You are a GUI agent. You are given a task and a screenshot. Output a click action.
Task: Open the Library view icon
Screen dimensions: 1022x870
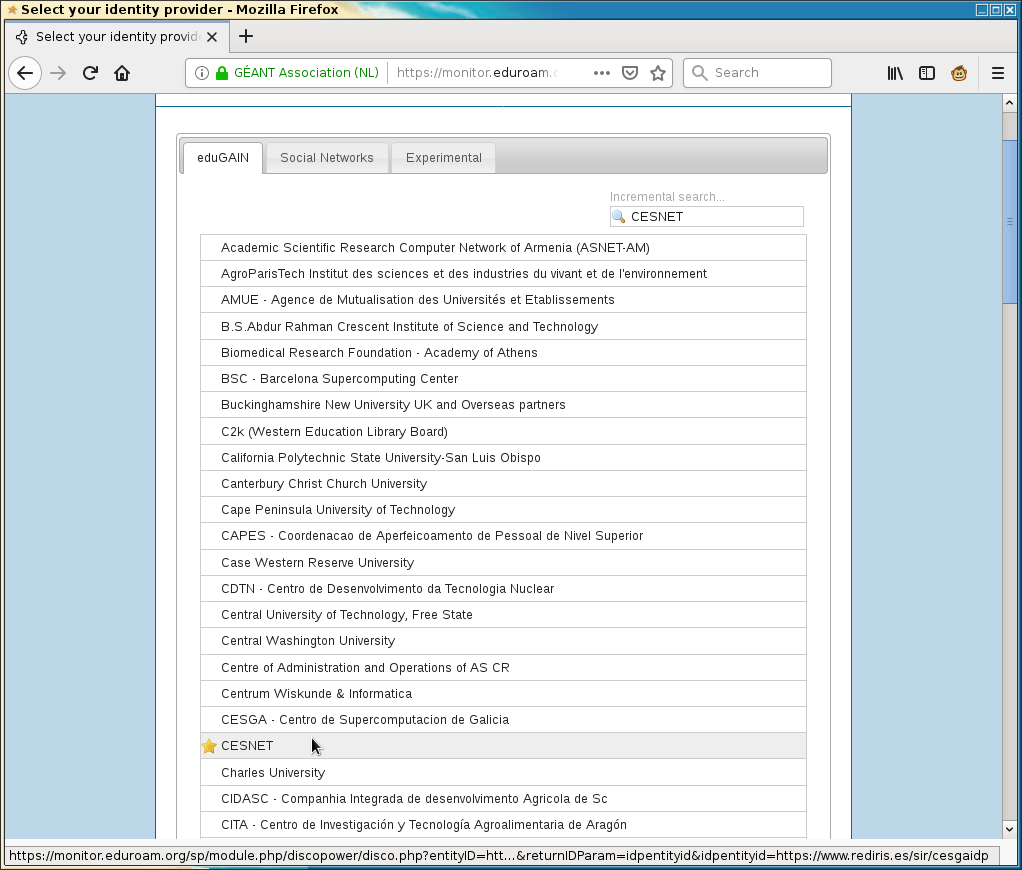pos(895,73)
